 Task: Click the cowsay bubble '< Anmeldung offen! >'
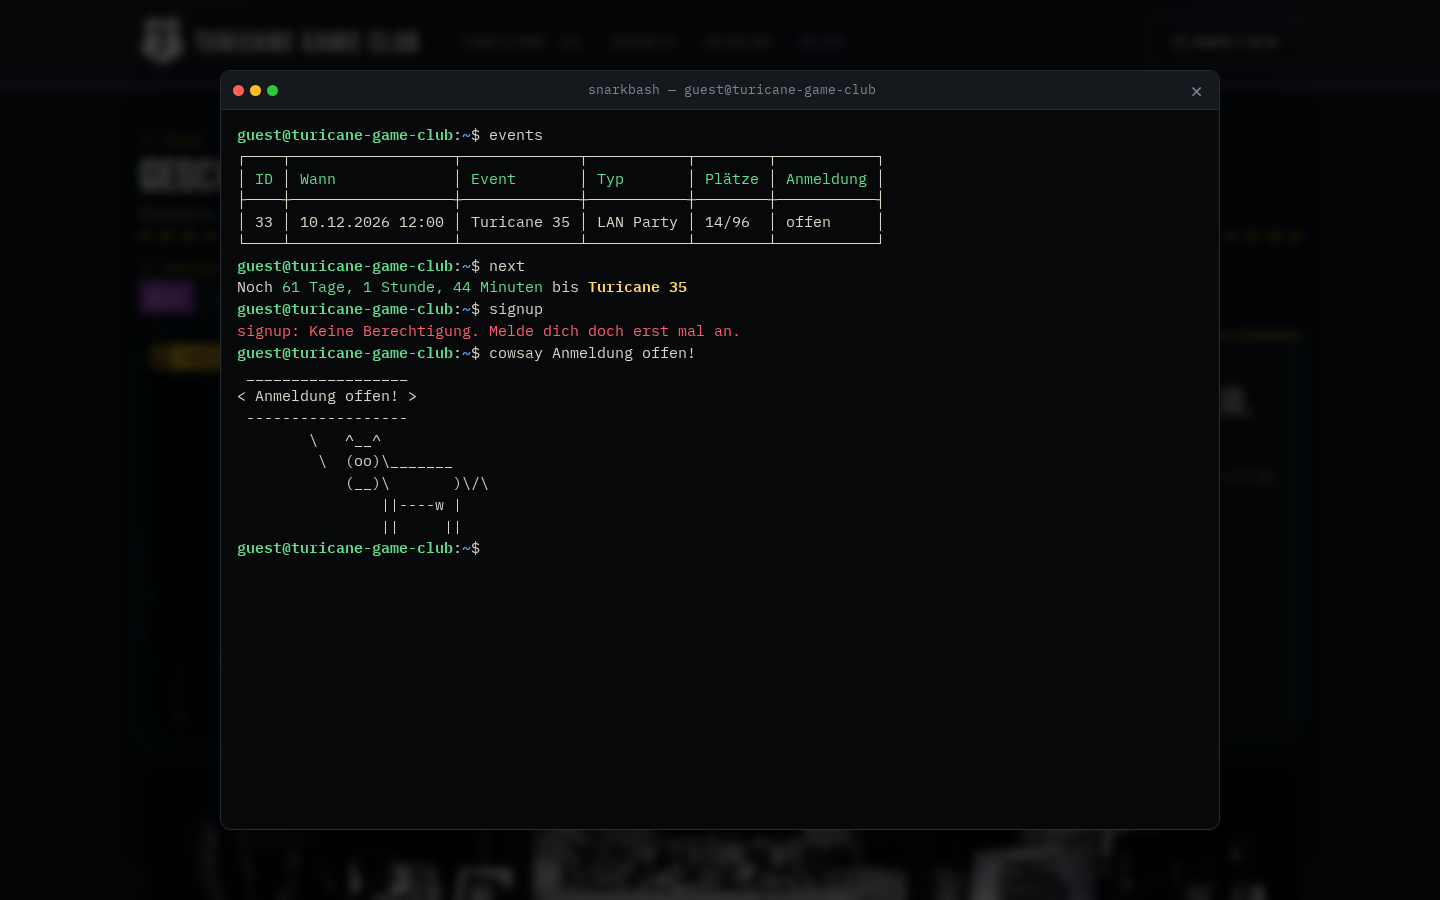[327, 396]
